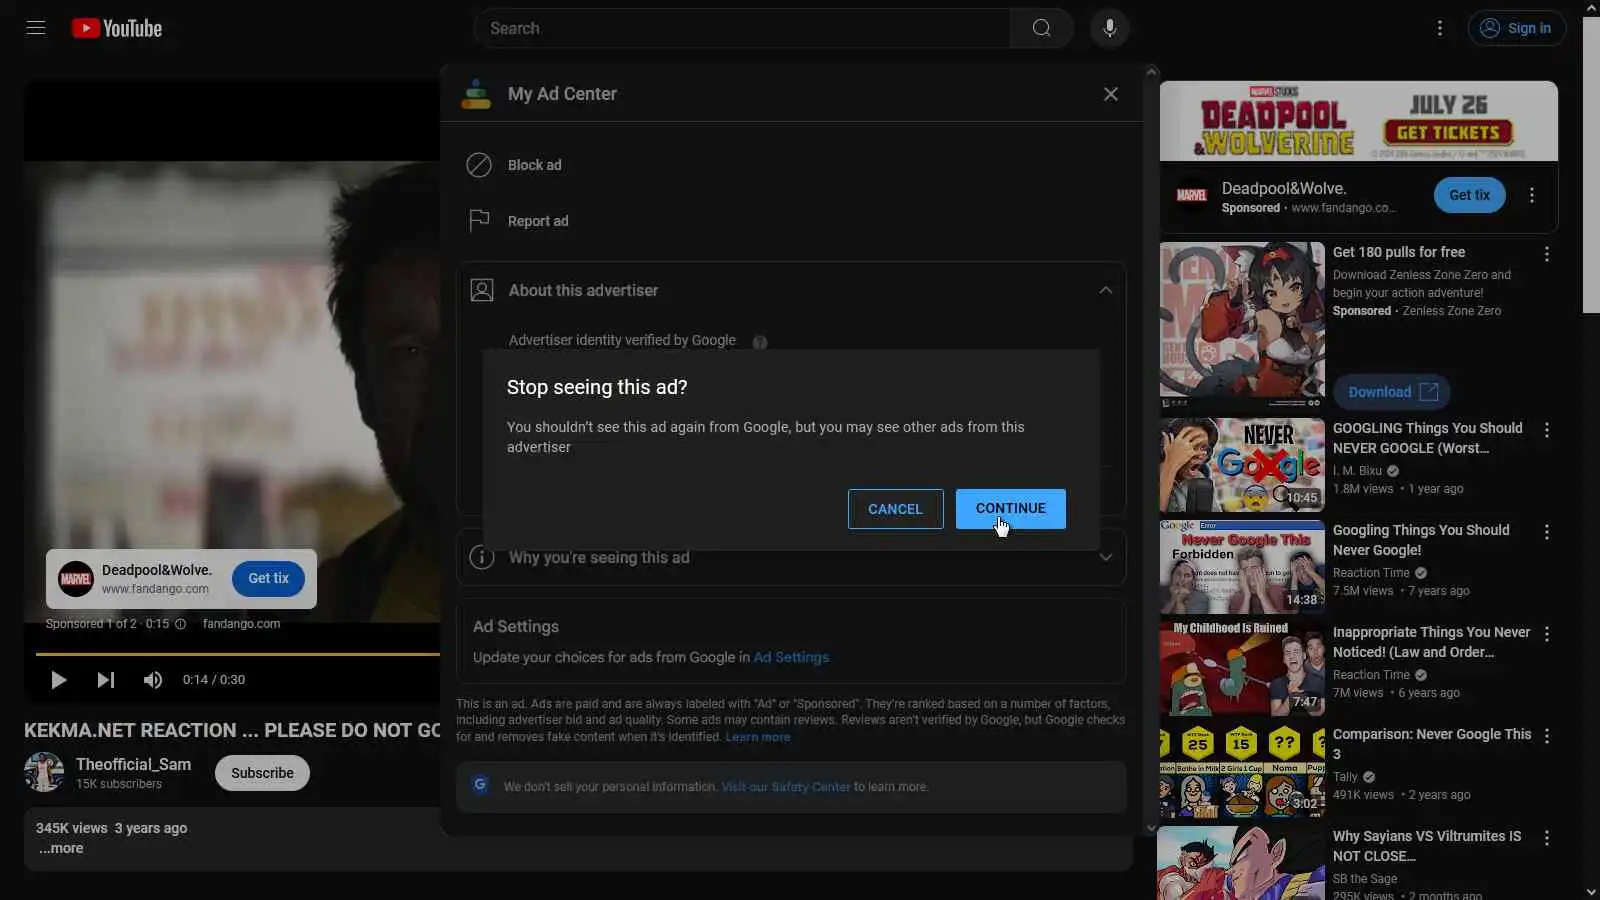Click the About this advertiser person icon
This screenshot has height=900, width=1600.
pos(482,290)
